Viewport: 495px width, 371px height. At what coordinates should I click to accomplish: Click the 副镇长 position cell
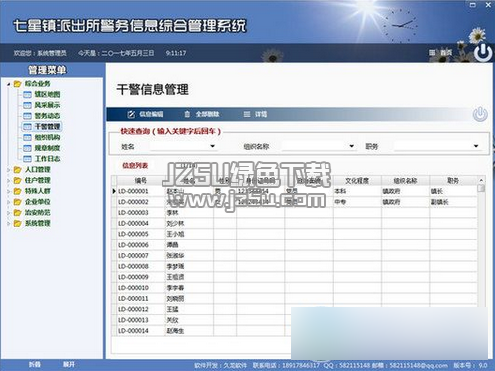(x=453, y=202)
